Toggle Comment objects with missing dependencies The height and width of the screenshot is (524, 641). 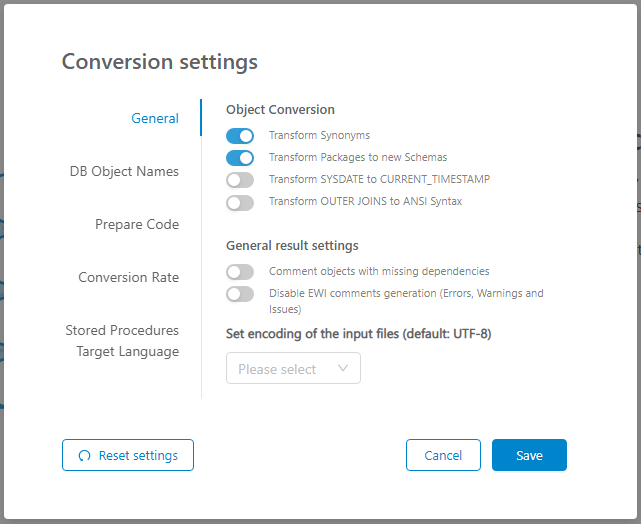[x=240, y=272]
